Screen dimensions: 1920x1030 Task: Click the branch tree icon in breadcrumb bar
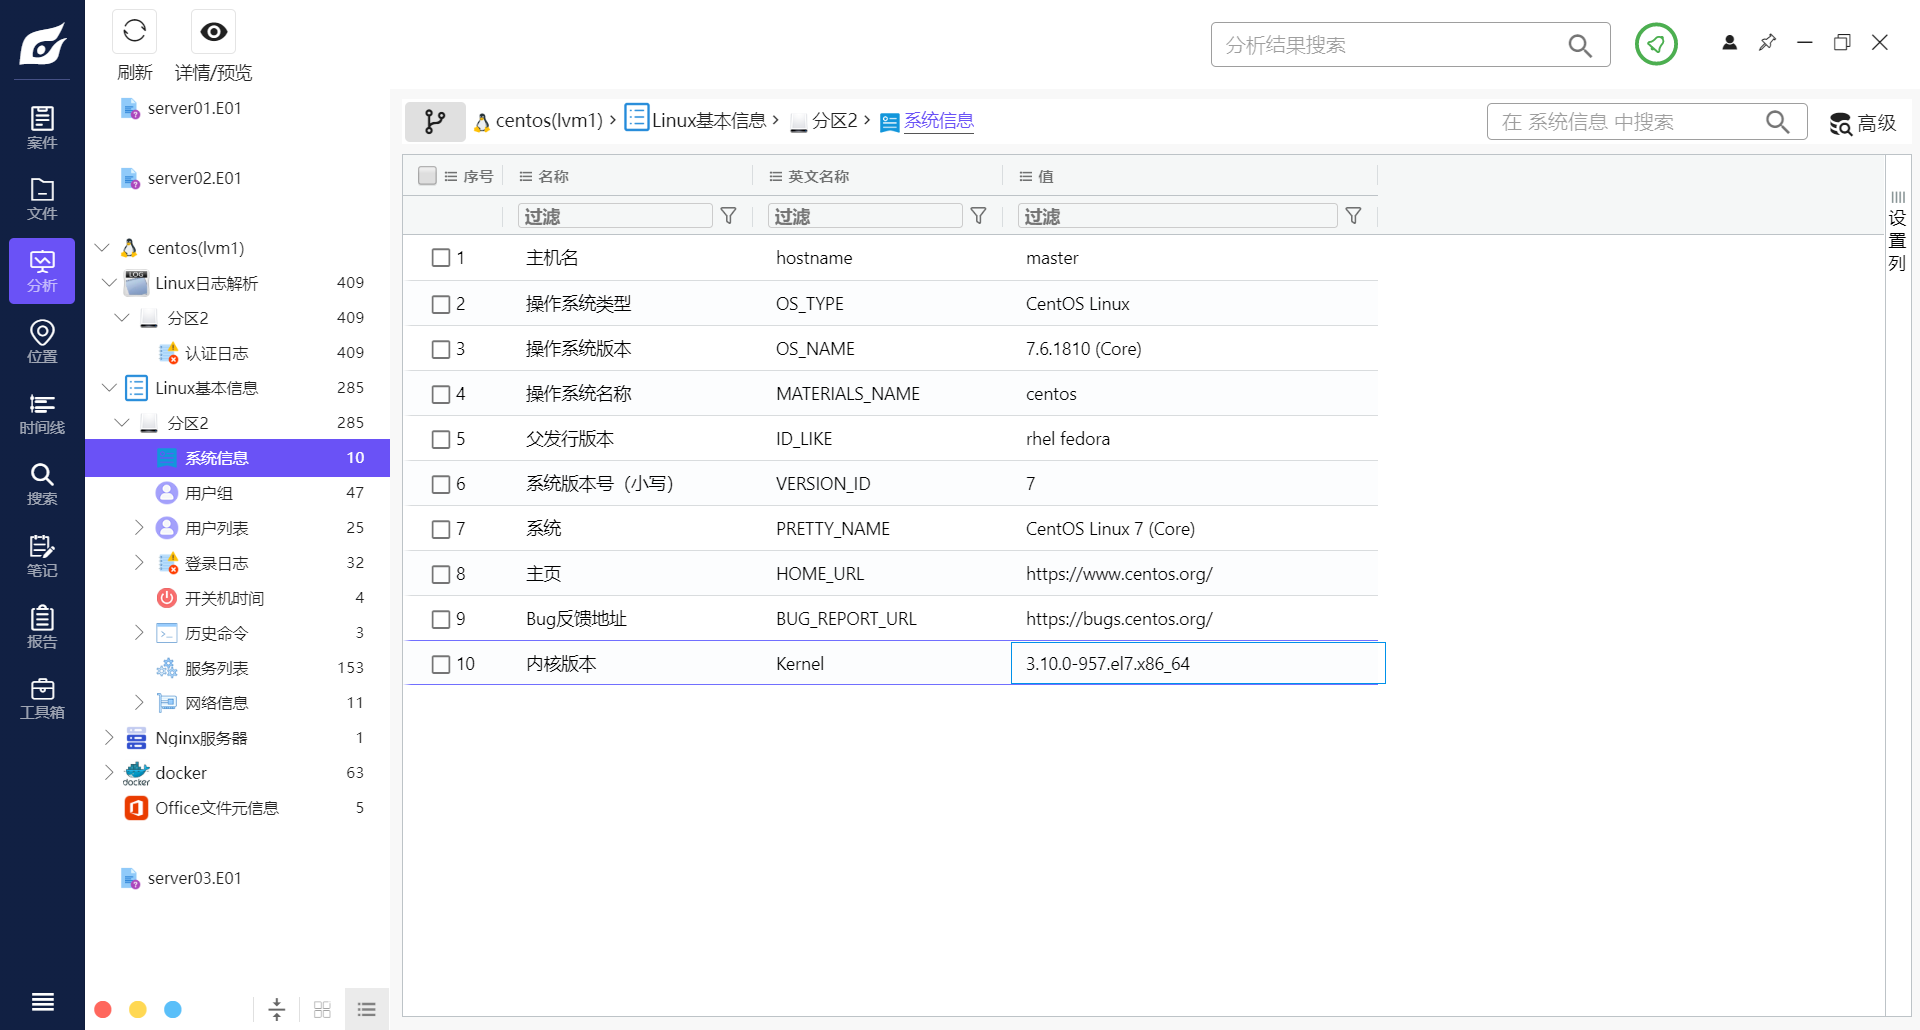pyautogui.click(x=435, y=121)
